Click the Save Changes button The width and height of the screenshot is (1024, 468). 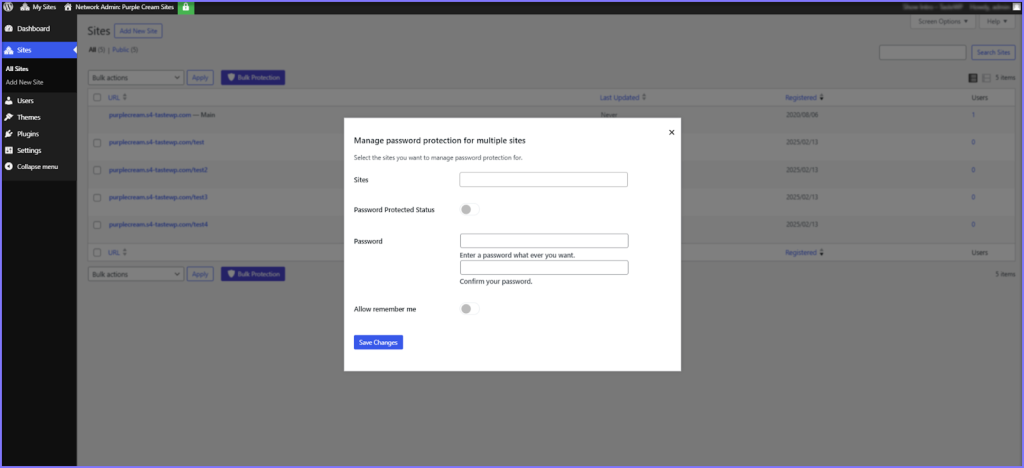coord(378,342)
